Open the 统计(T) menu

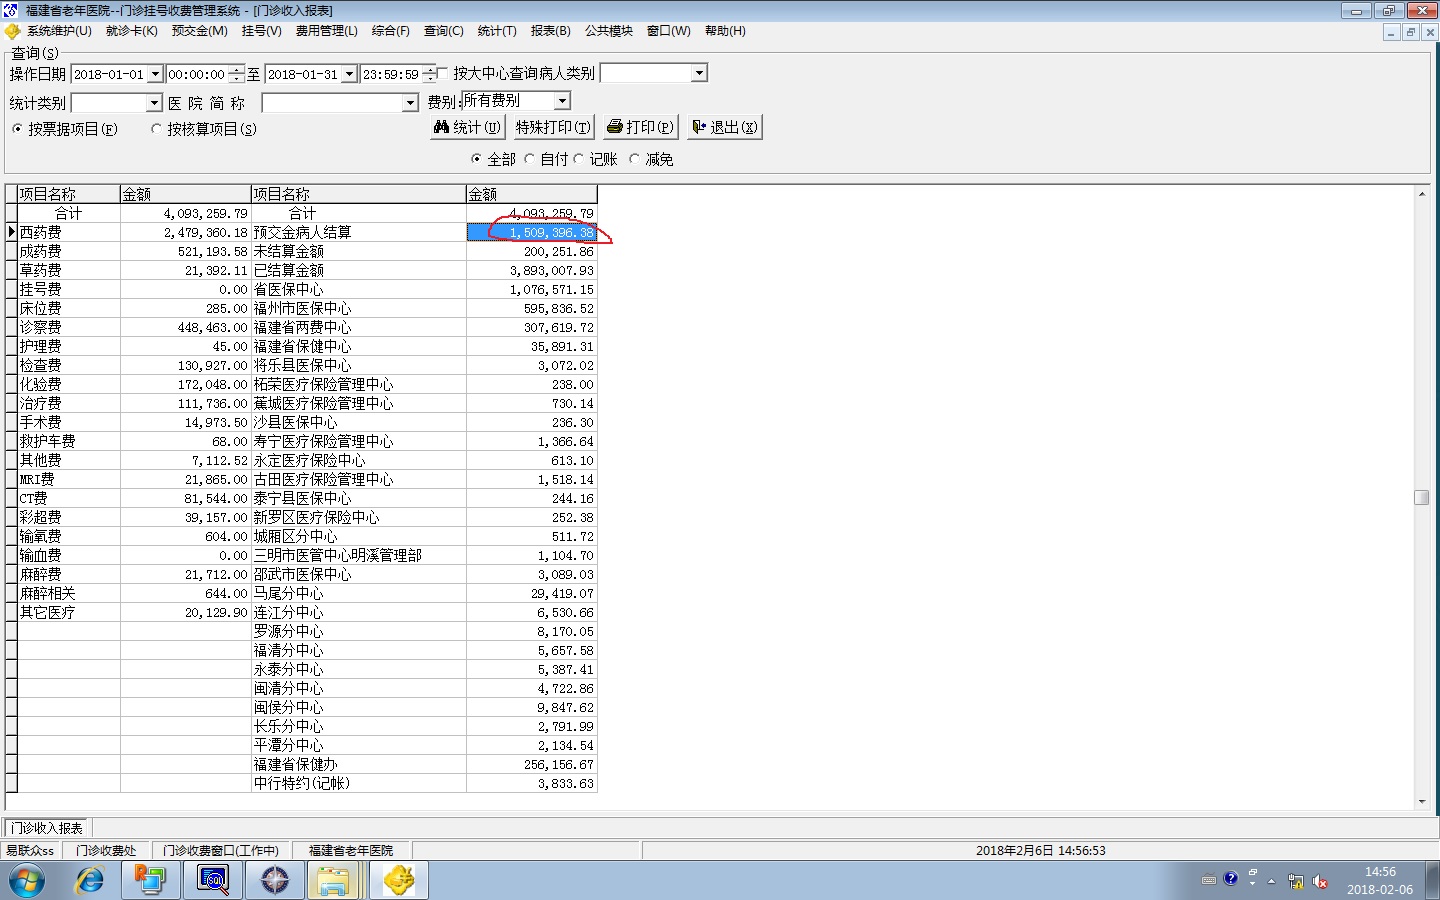[x=497, y=31]
